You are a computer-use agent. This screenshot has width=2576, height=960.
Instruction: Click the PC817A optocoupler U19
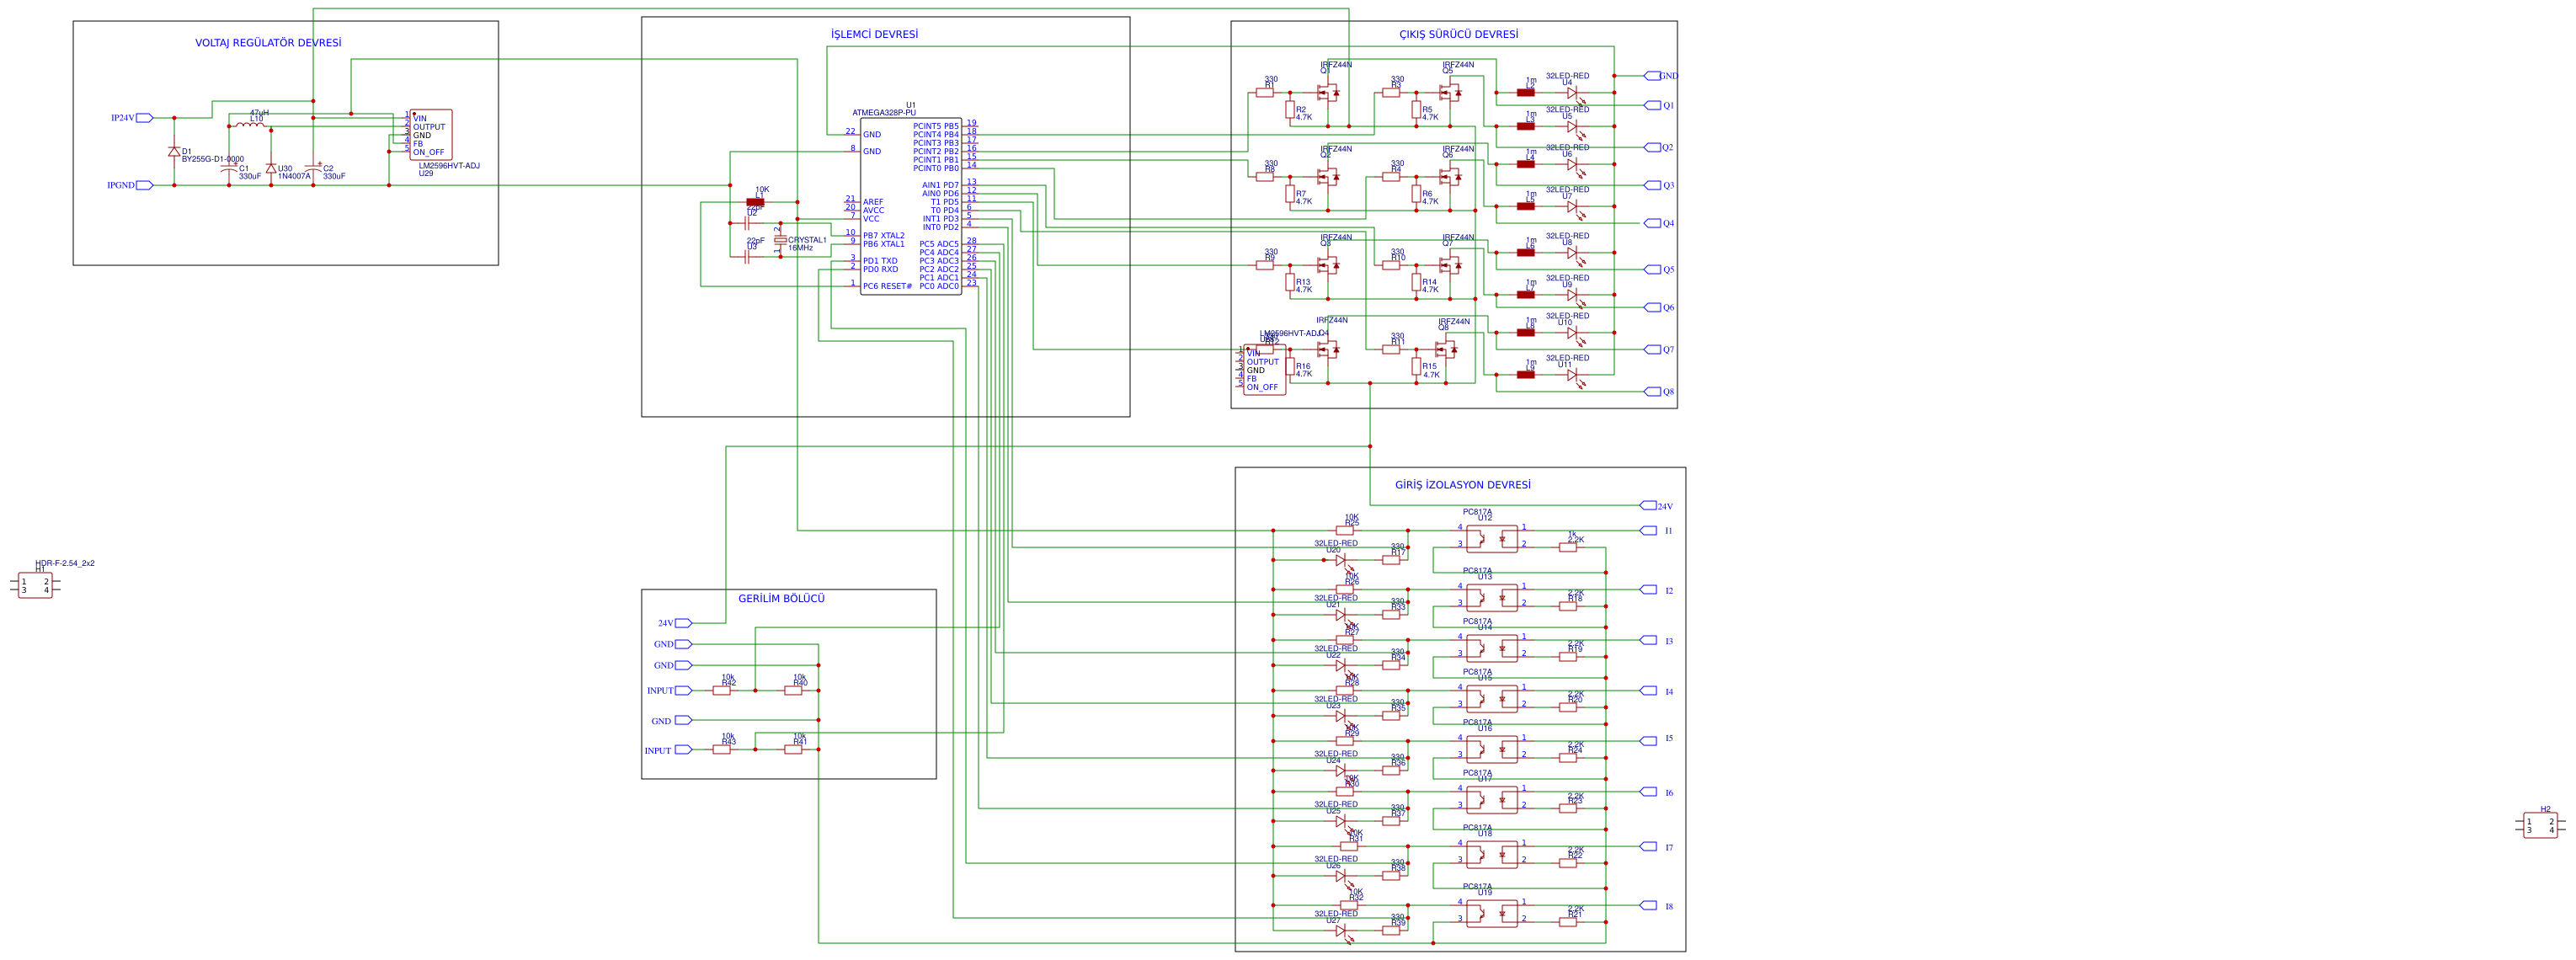(1491, 914)
